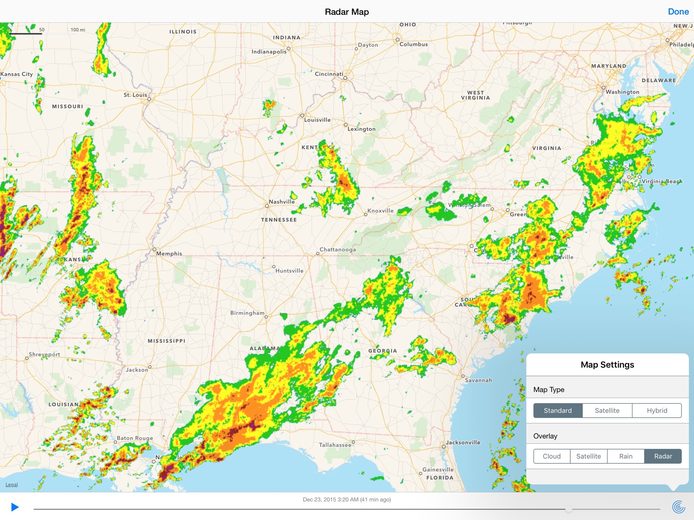
Task: Tap the MISSISSIPPI state label
Action: [166, 341]
